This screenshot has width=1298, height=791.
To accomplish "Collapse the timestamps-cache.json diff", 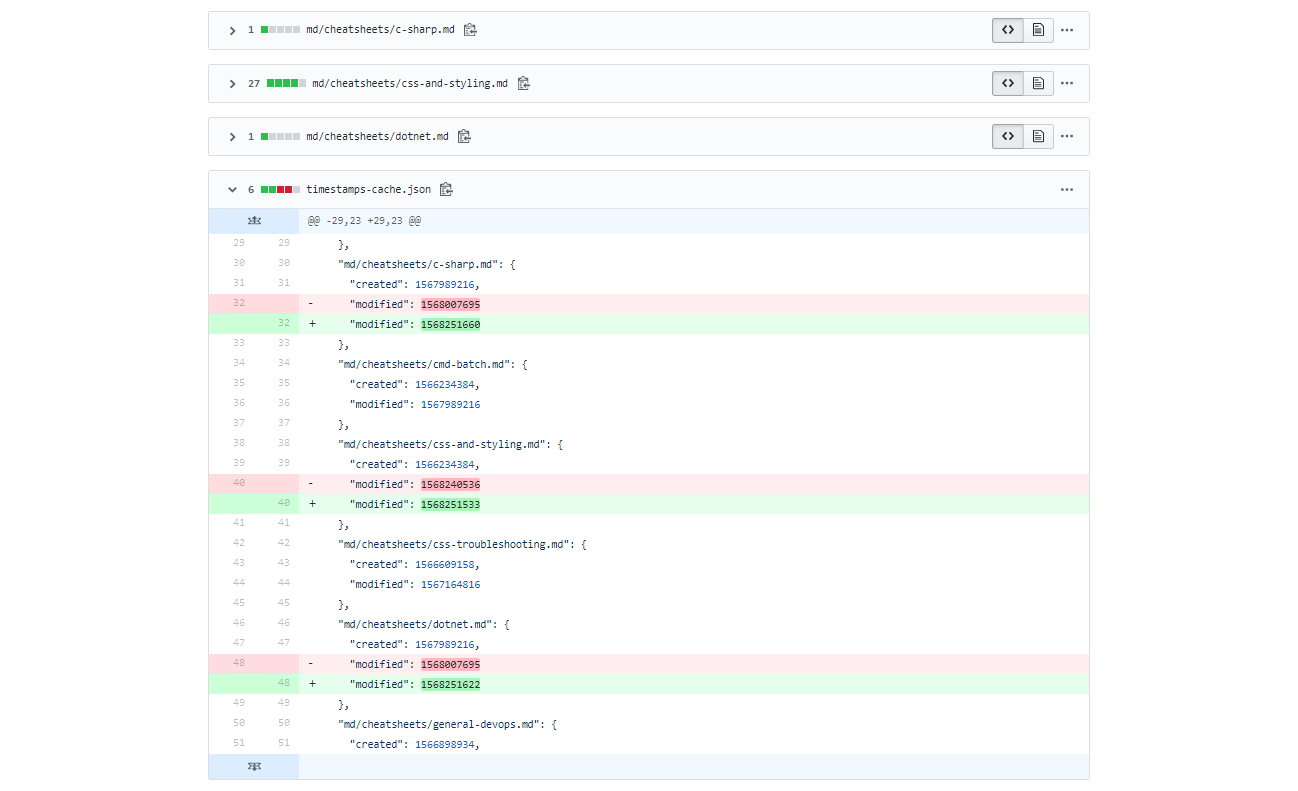I will click(232, 189).
